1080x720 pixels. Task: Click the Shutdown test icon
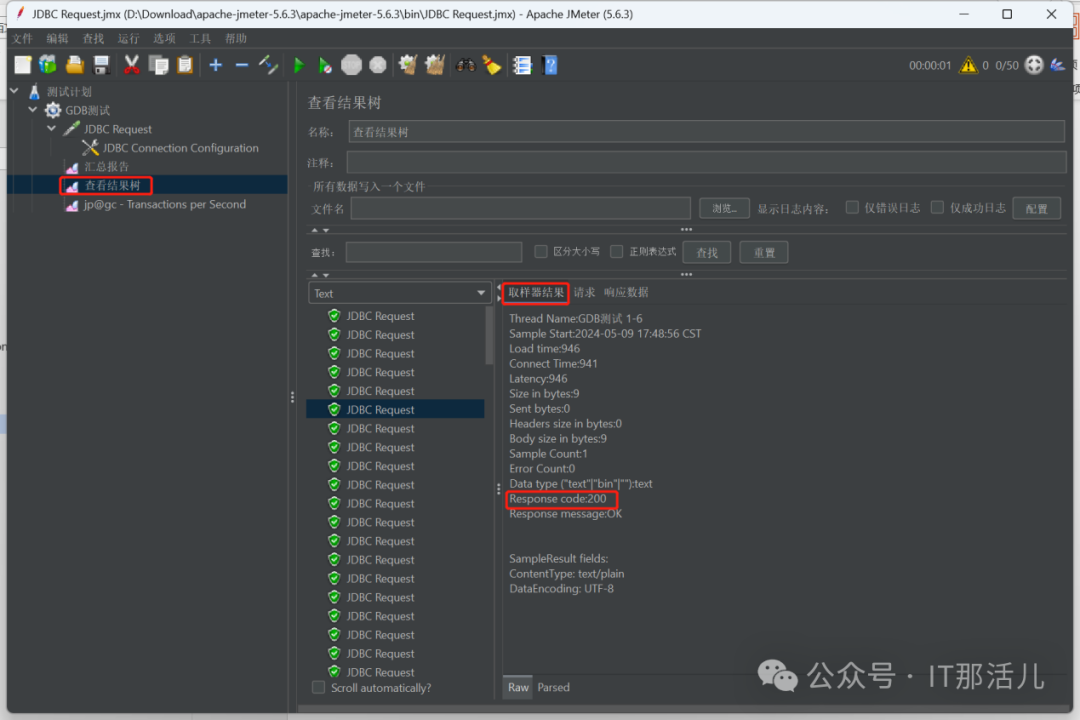[x=378, y=65]
